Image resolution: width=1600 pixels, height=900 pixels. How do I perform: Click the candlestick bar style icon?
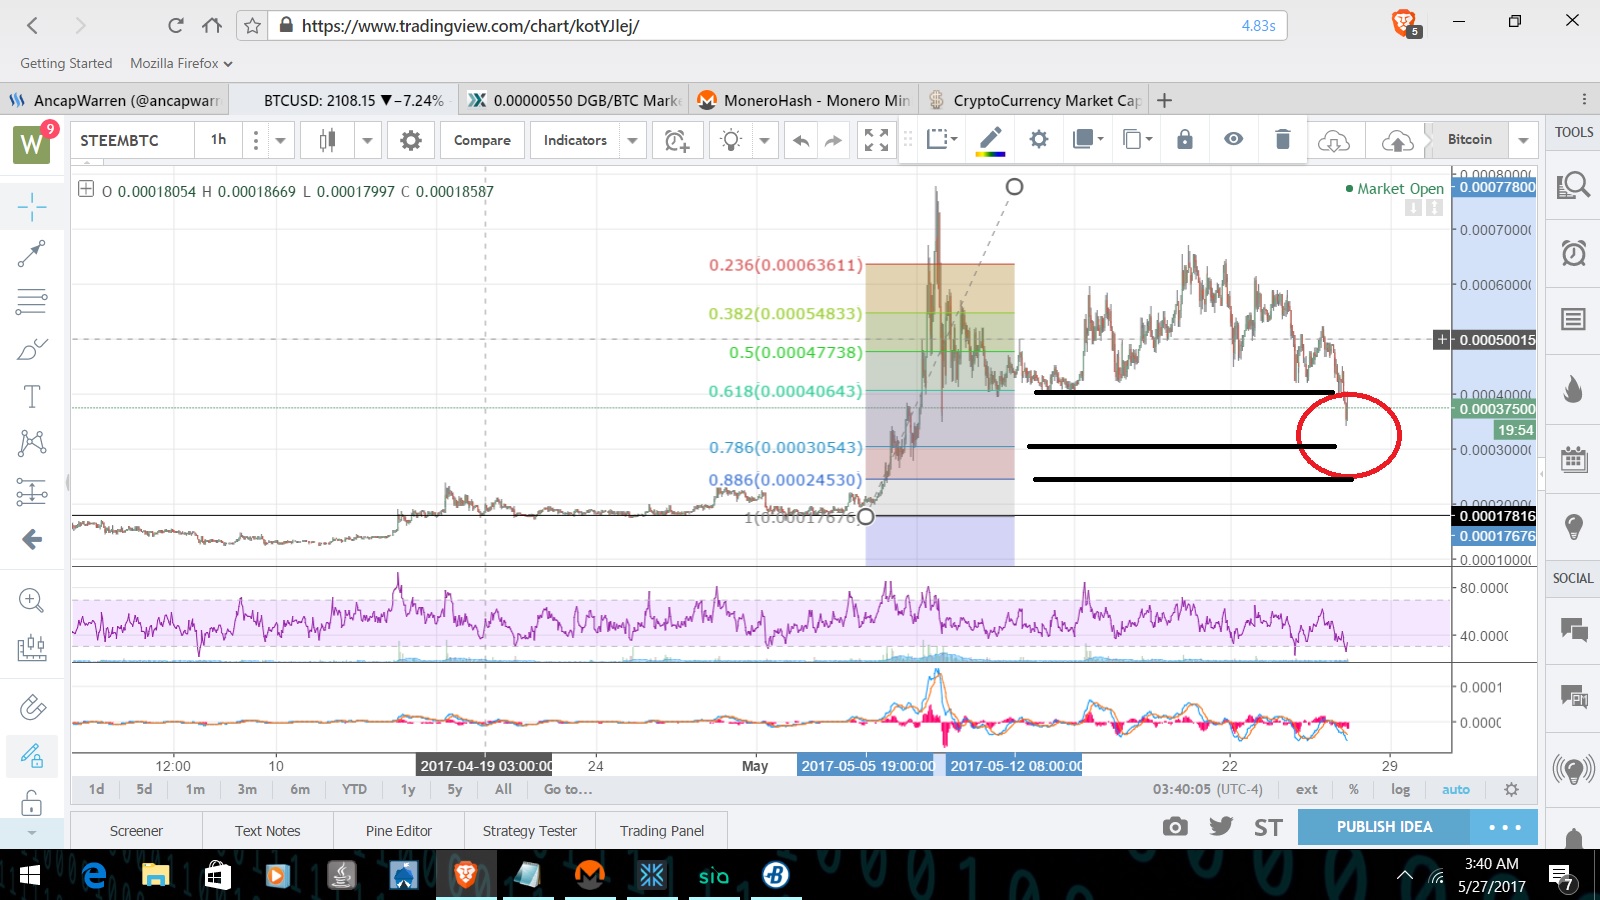click(x=327, y=140)
